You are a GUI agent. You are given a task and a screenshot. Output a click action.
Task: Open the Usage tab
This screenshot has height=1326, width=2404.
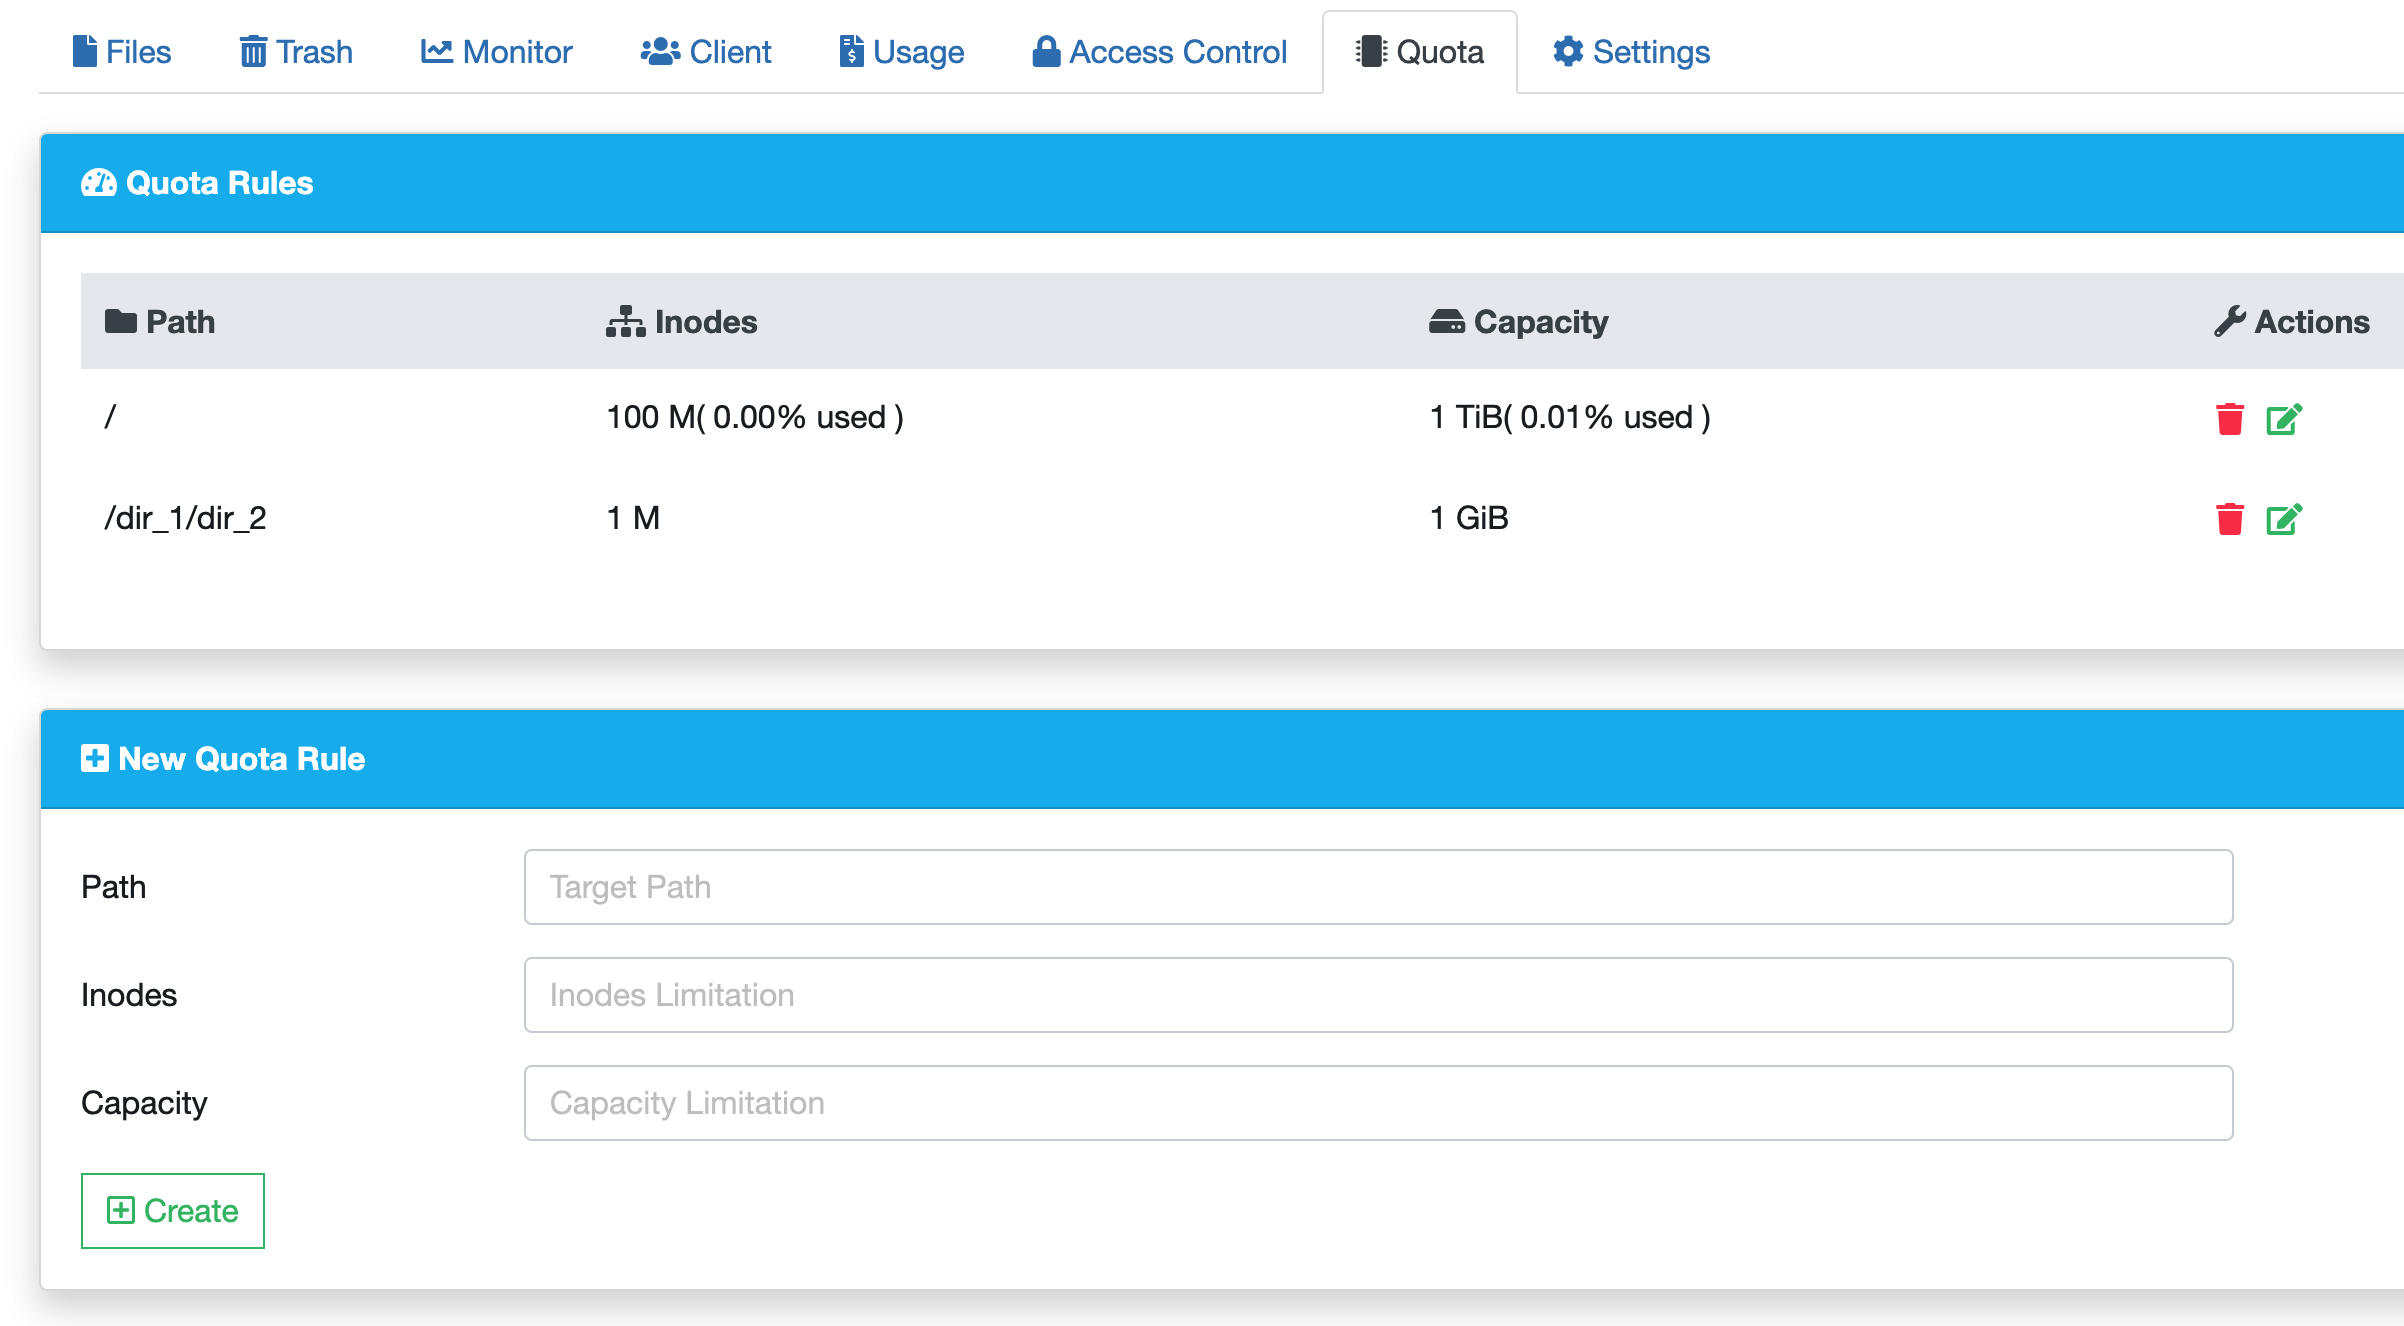[902, 52]
